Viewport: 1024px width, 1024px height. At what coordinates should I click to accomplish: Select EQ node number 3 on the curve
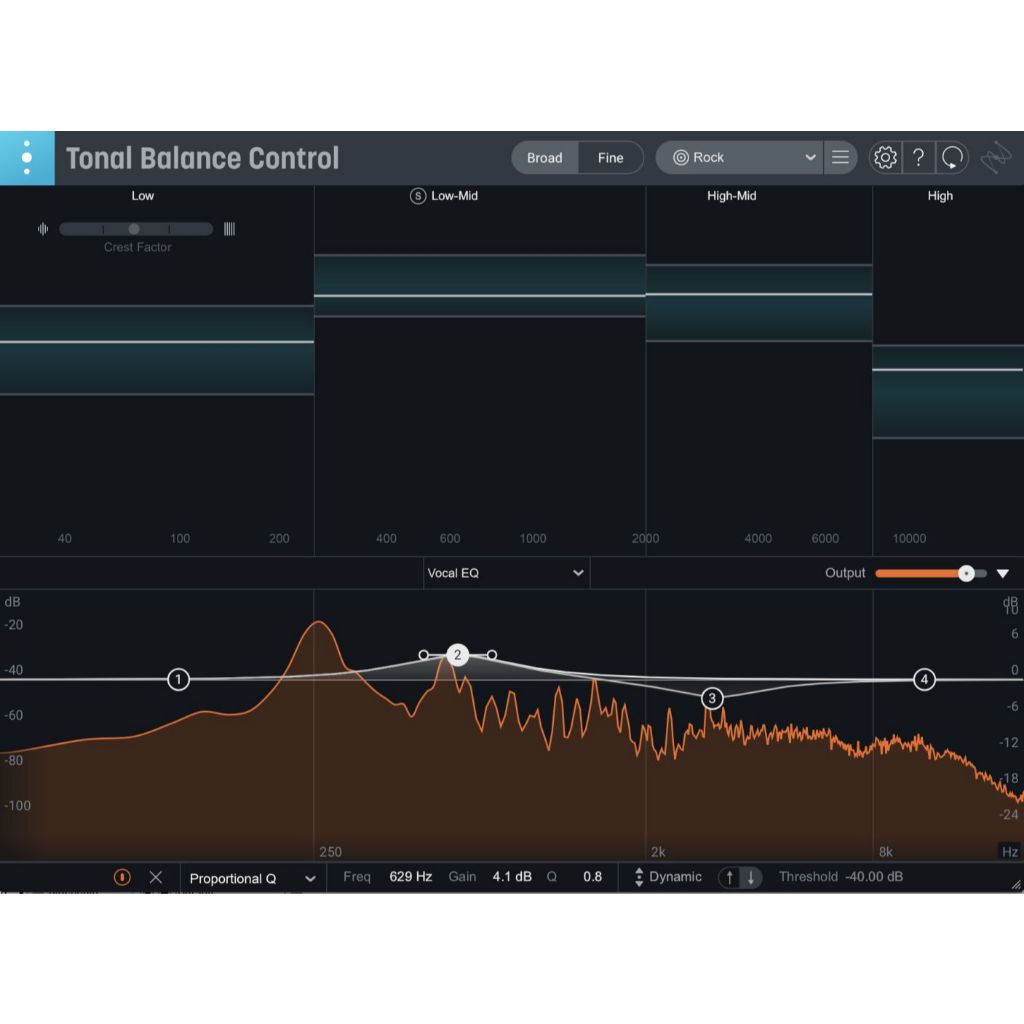[711, 699]
